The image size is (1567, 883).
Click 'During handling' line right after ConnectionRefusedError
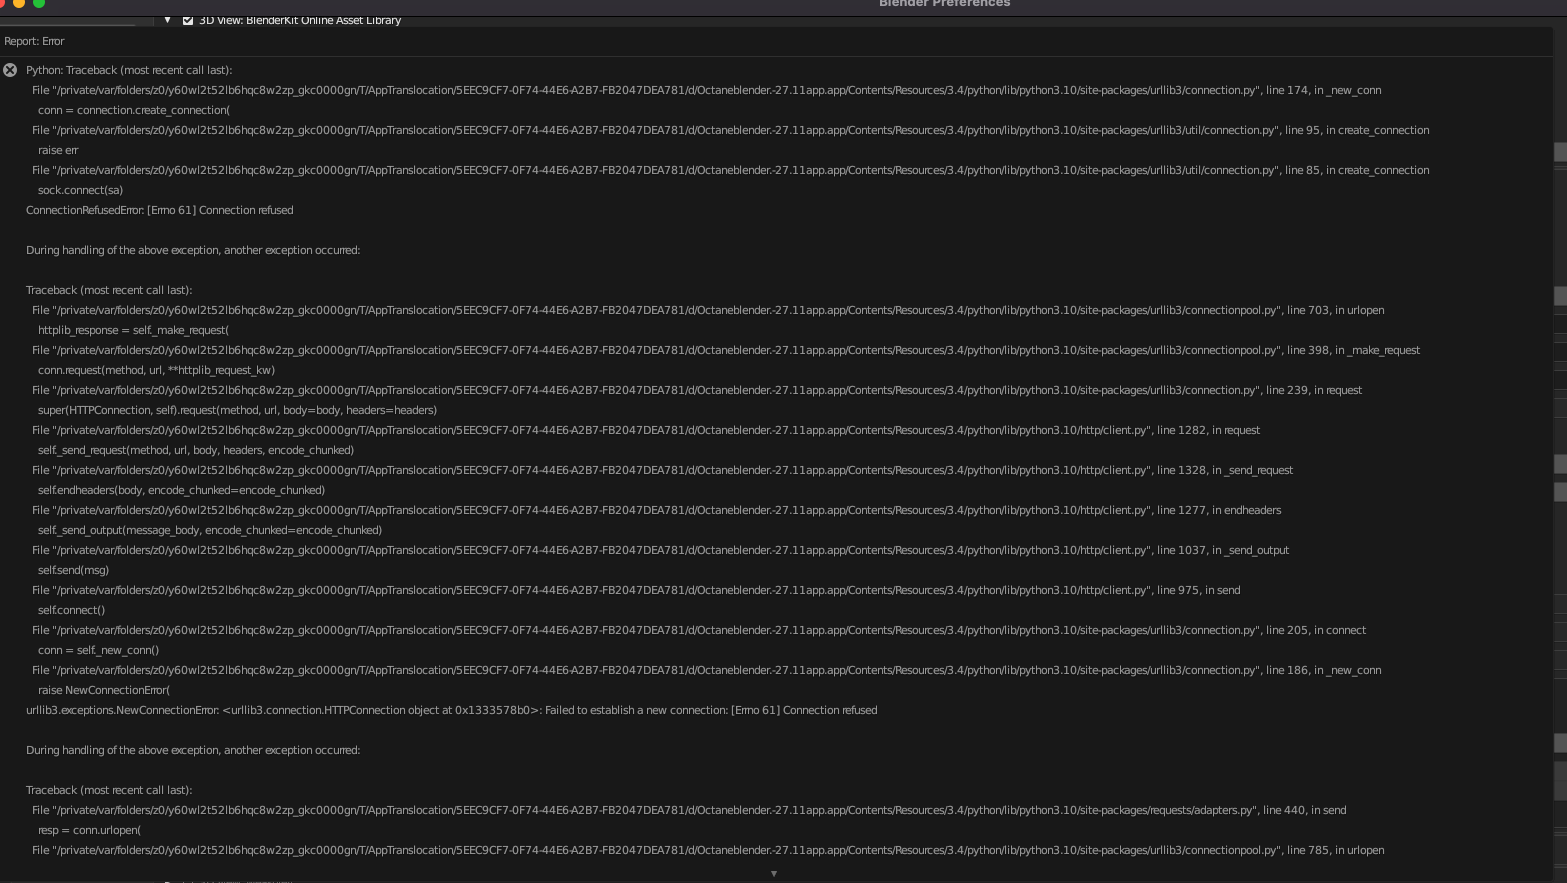(x=193, y=250)
